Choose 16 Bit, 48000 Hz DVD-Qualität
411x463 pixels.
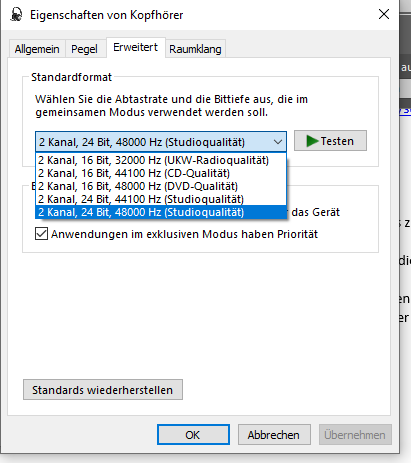[x=161, y=186]
